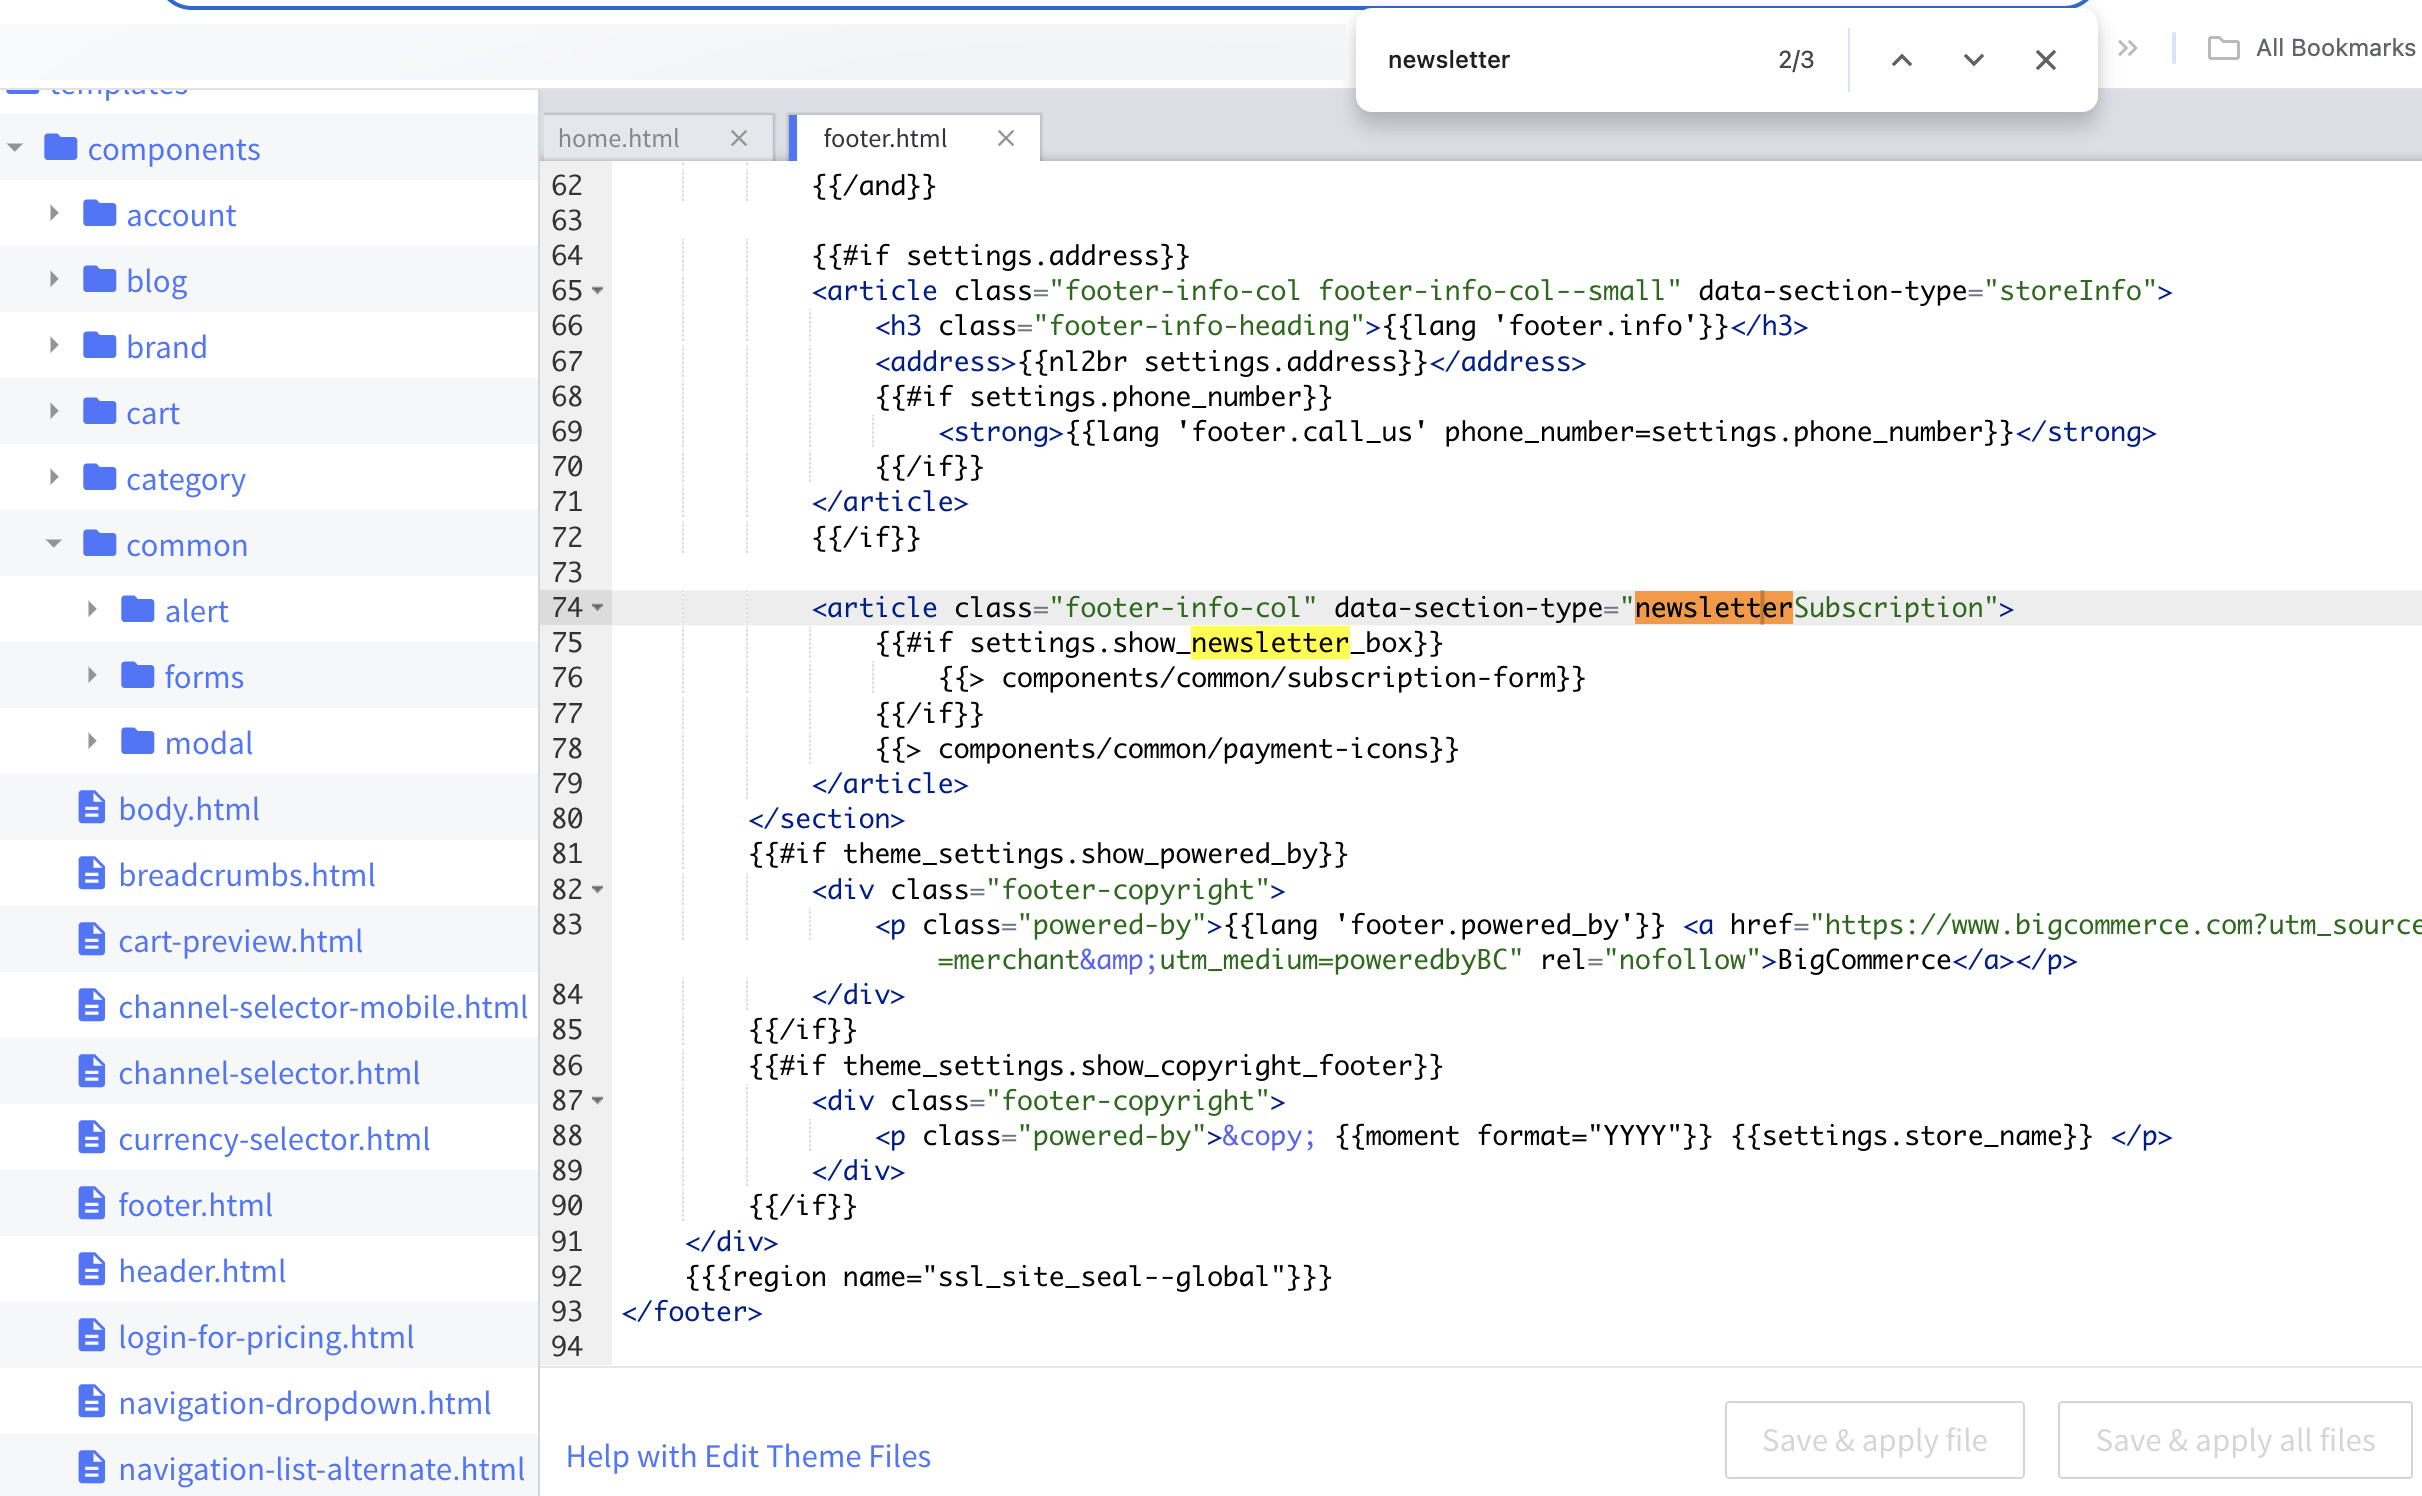This screenshot has height=1496, width=2422.
Task: Click the close icon on footer.html tab
Action: tap(1003, 137)
